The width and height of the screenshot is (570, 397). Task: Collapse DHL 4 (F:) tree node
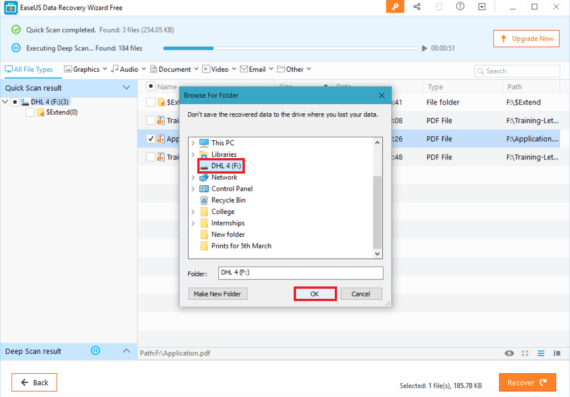[x=5, y=102]
